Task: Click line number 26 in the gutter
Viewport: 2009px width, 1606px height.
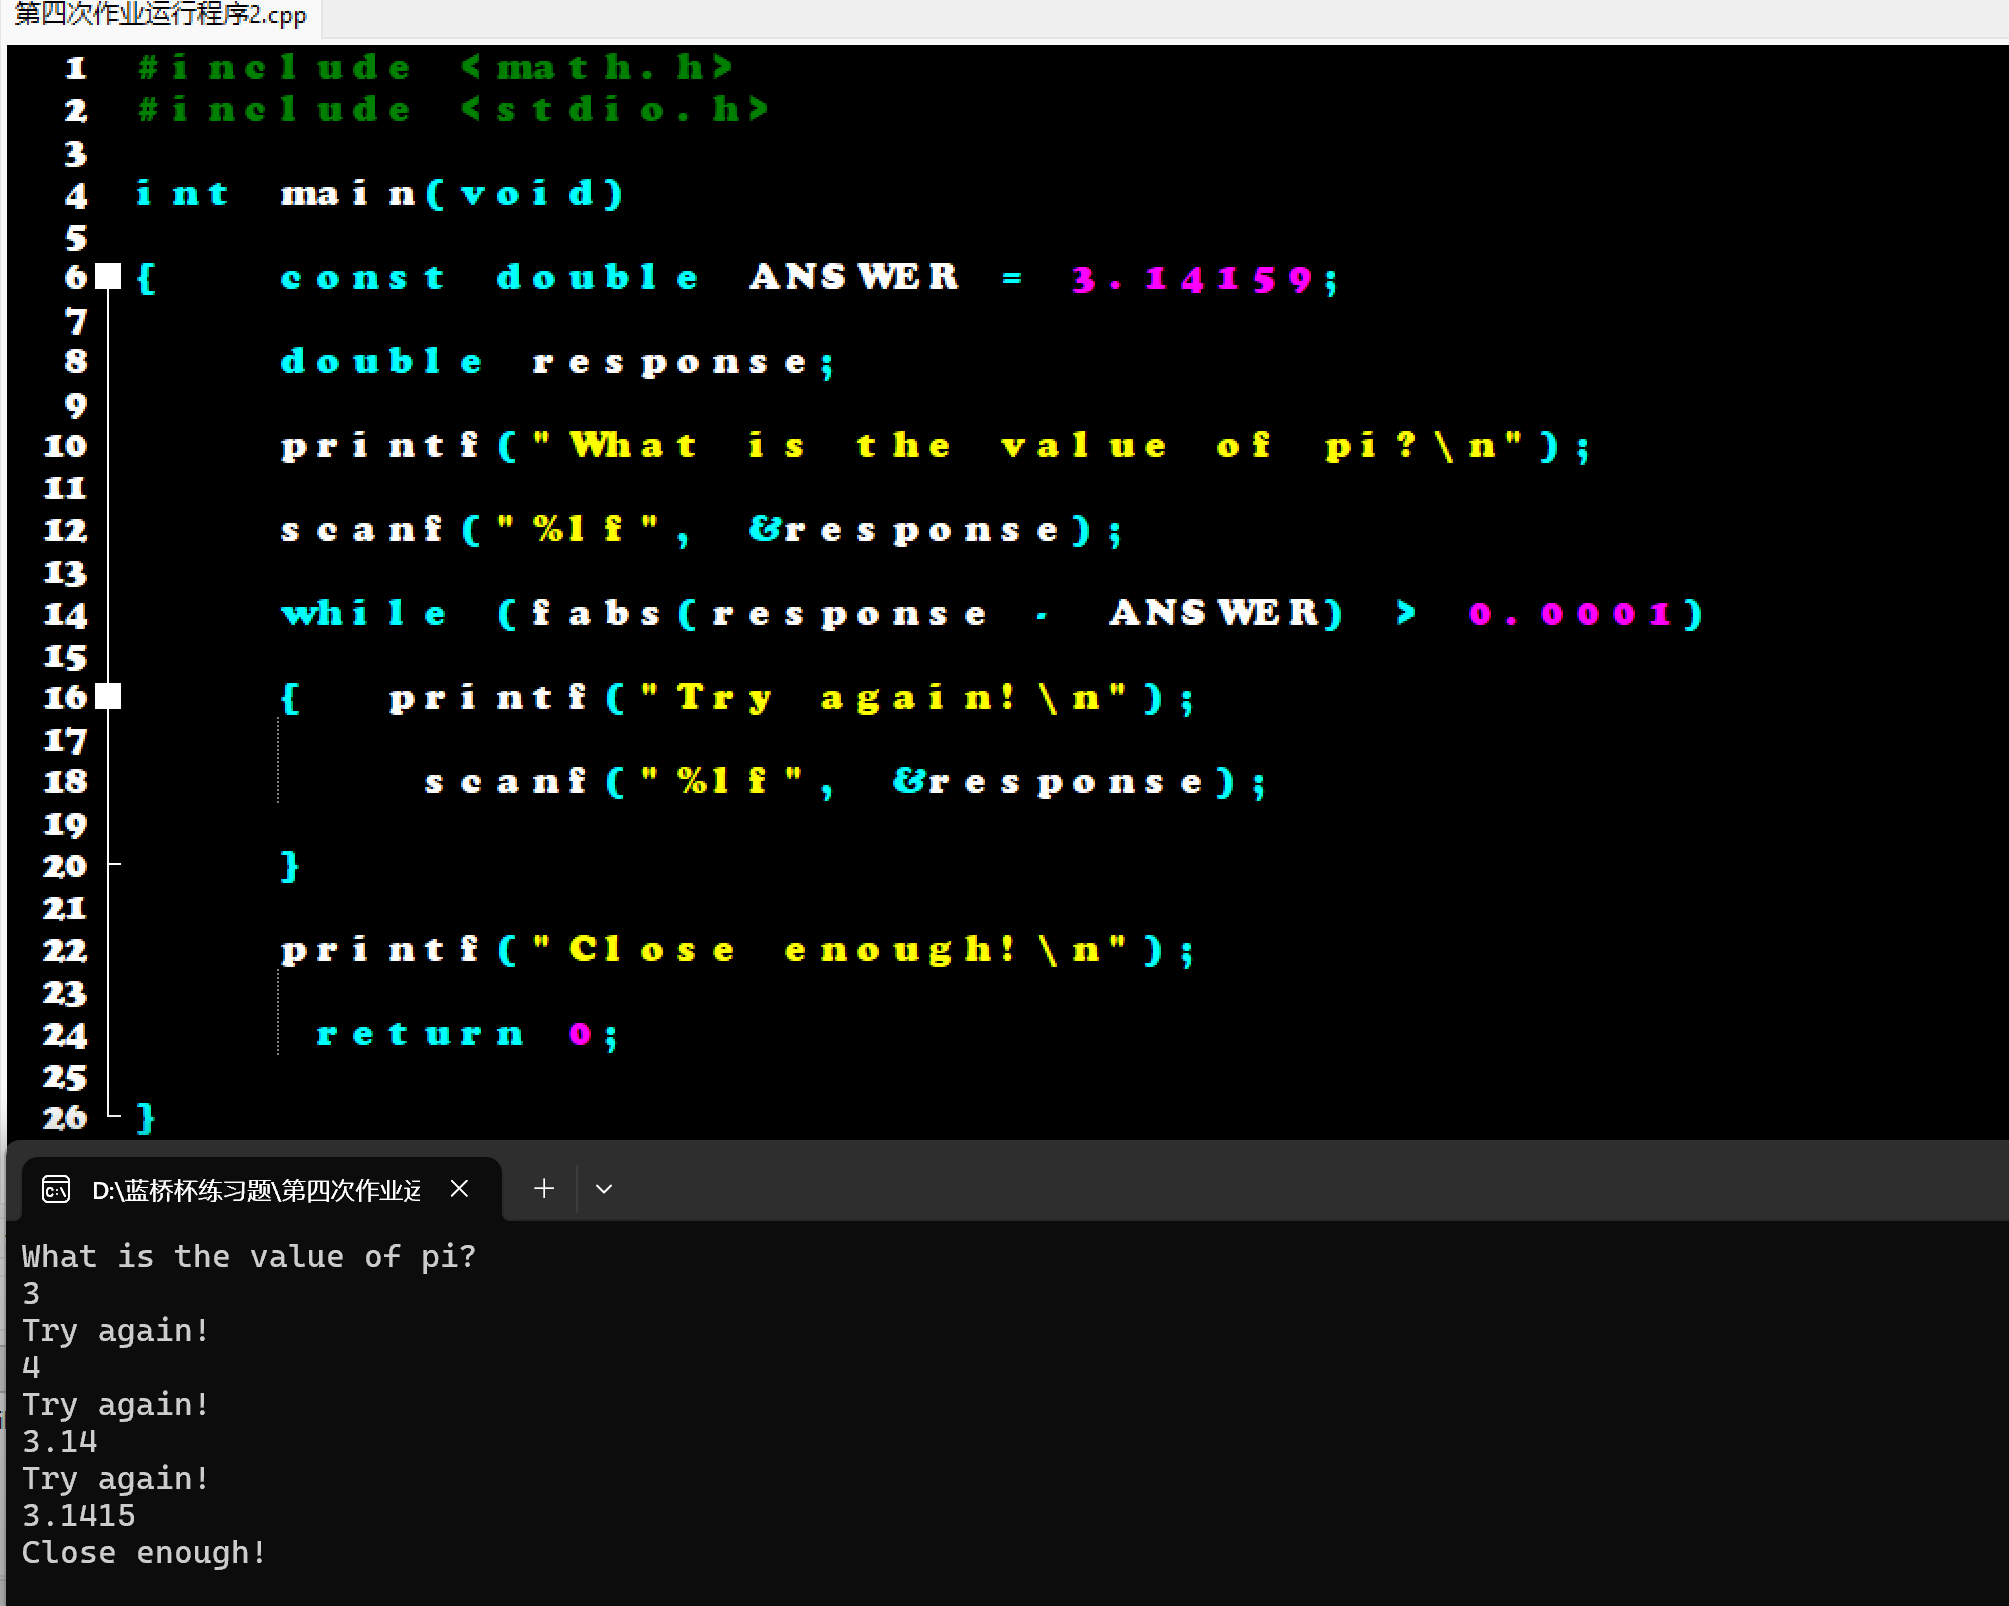Action: [65, 1118]
